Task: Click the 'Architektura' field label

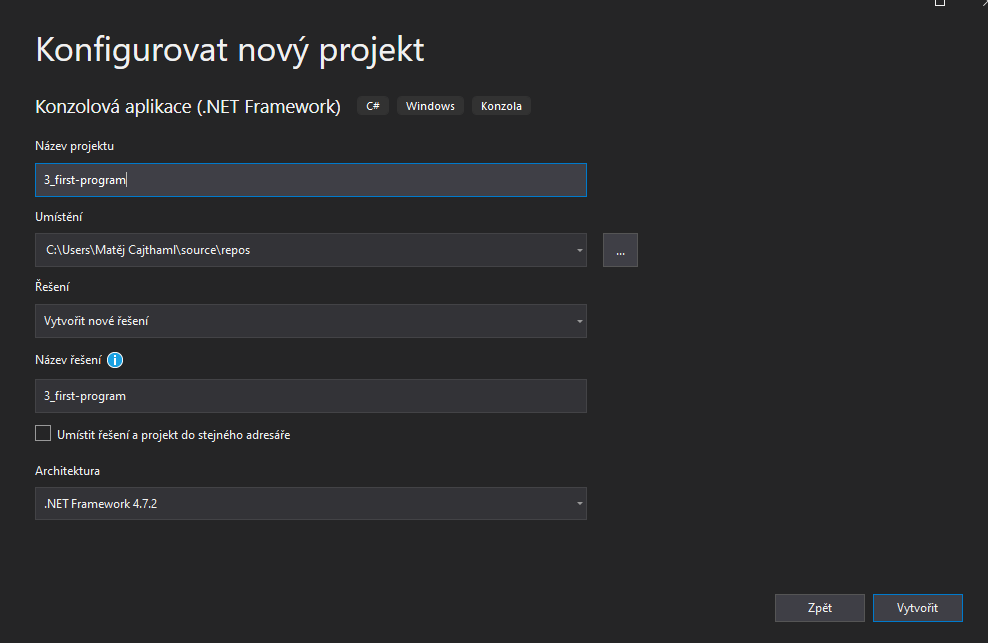Action: [x=68, y=471]
